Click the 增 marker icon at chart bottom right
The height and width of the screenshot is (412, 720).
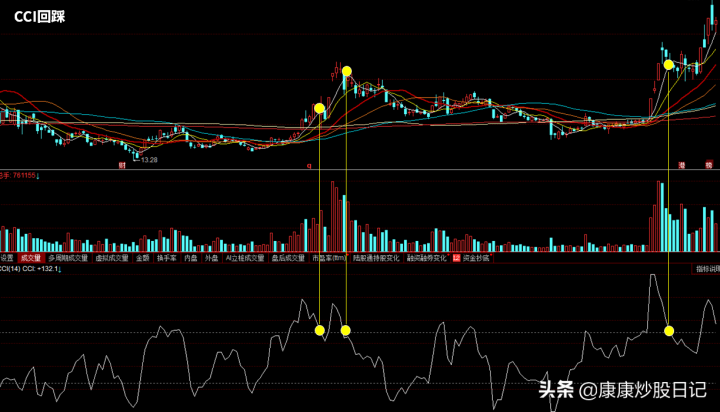pos(682,164)
